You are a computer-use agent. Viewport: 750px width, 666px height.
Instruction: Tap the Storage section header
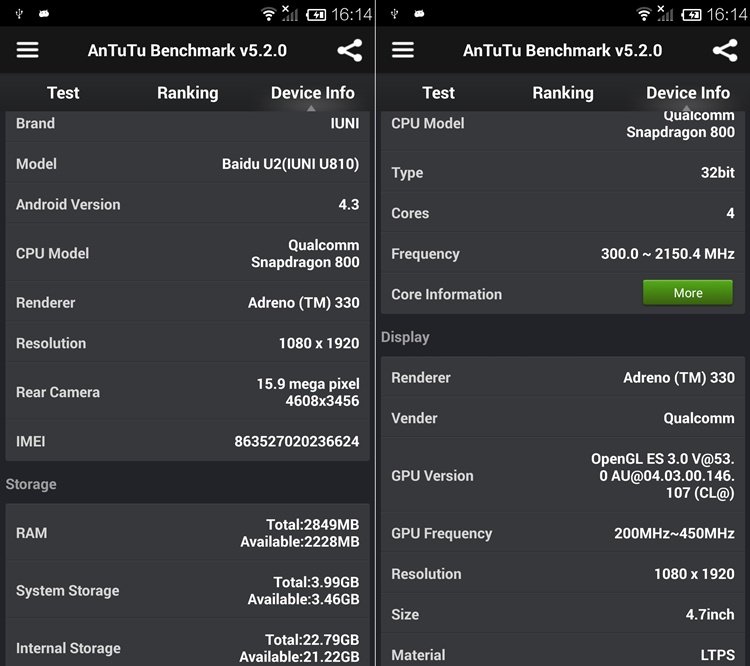click(31, 484)
